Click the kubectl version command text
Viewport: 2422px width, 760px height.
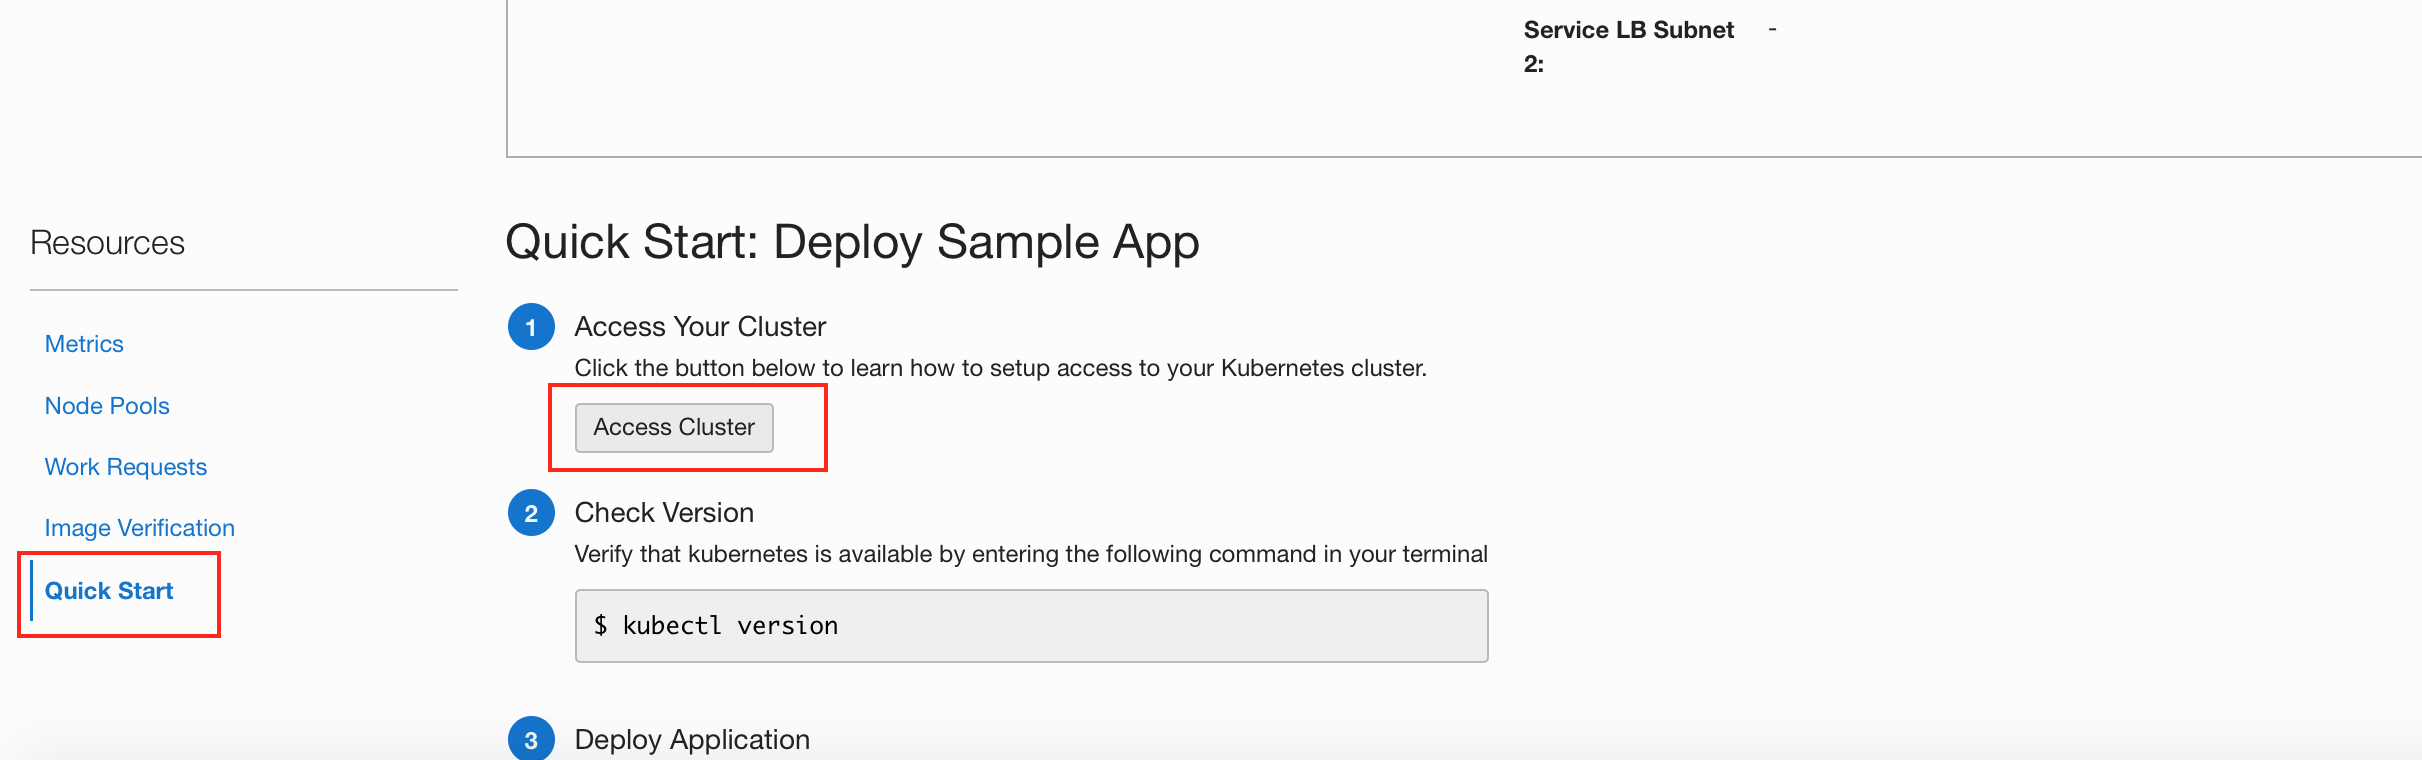(x=730, y=626)
